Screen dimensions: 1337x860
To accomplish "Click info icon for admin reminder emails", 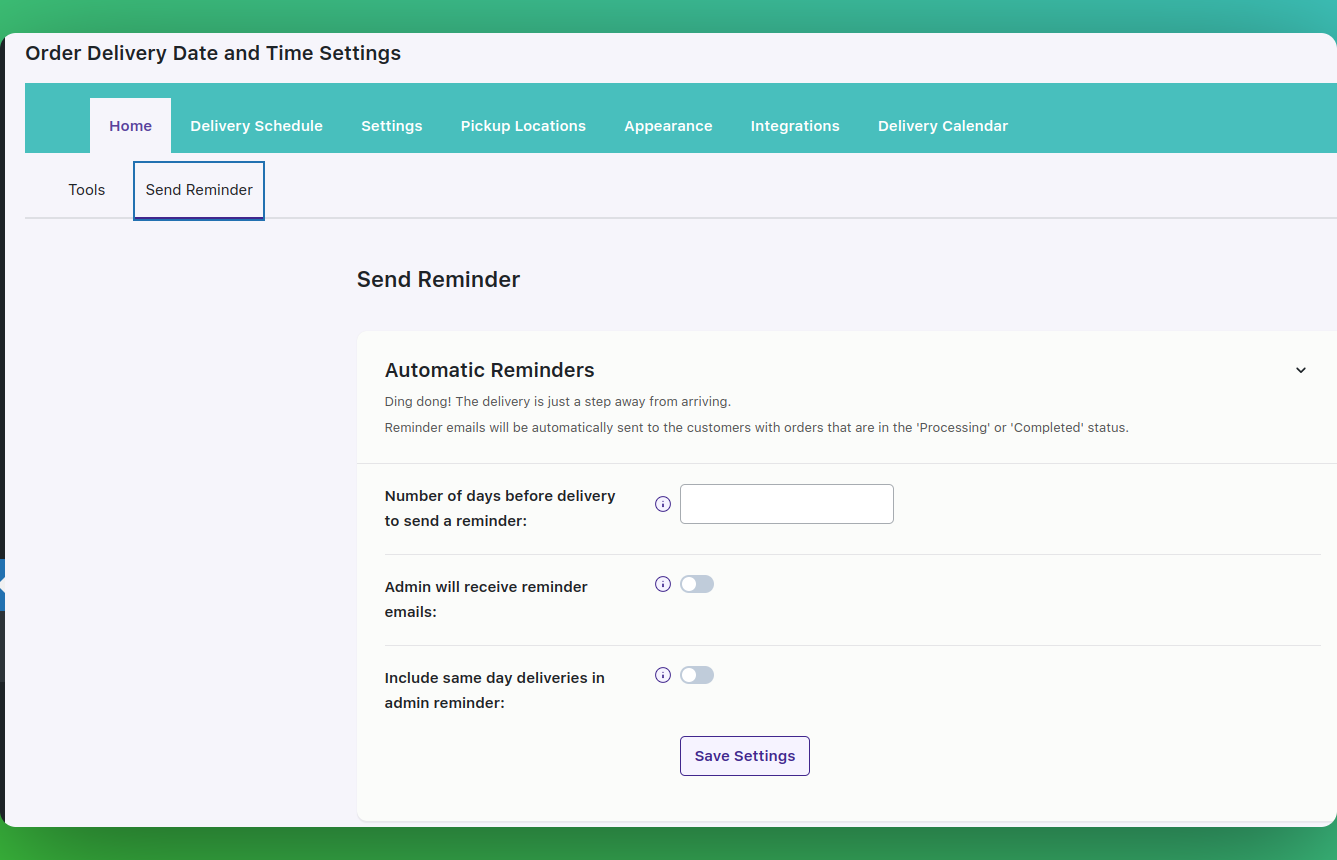I will (x=662, y=584).
